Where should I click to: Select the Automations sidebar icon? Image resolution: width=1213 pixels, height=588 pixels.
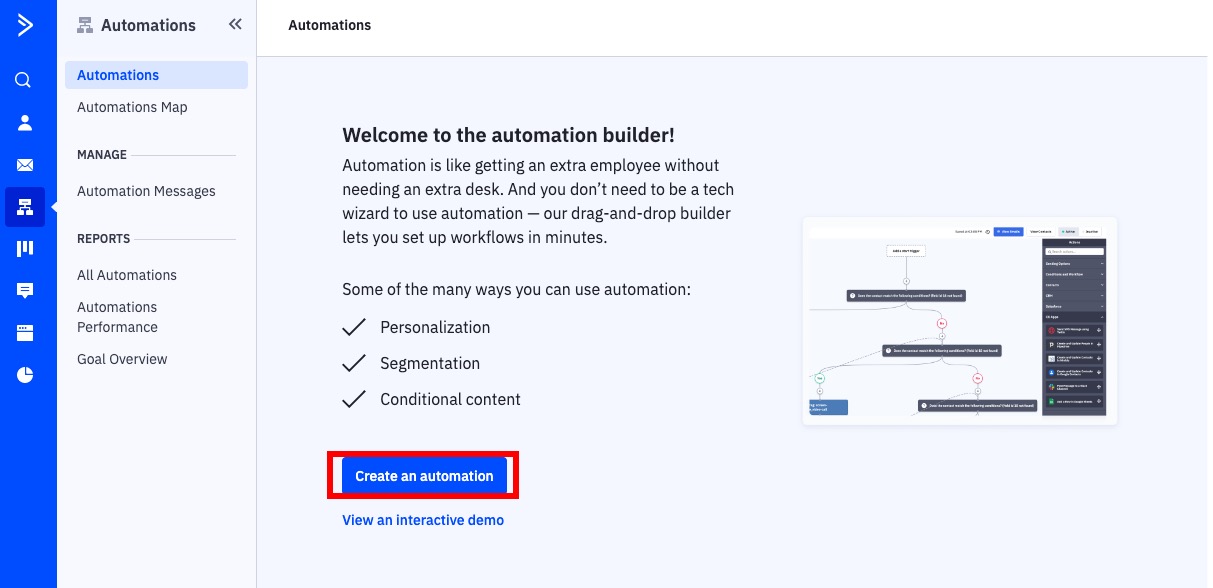[x=25, y=207]
